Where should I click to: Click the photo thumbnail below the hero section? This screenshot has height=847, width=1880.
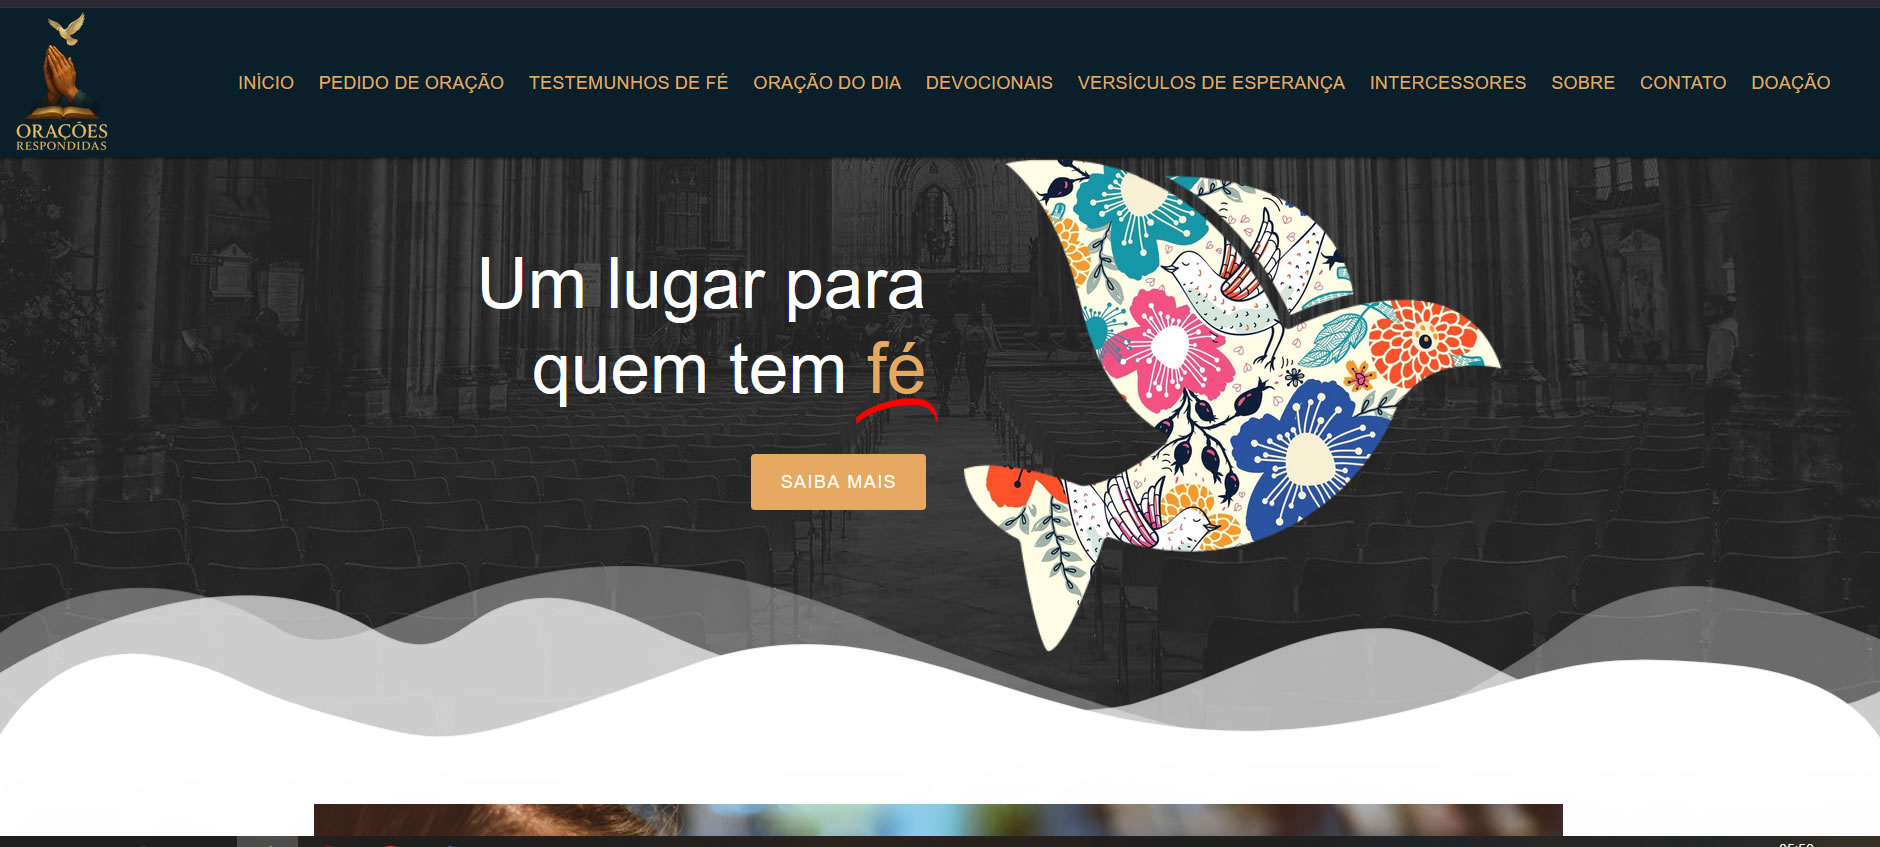[938, 820]
